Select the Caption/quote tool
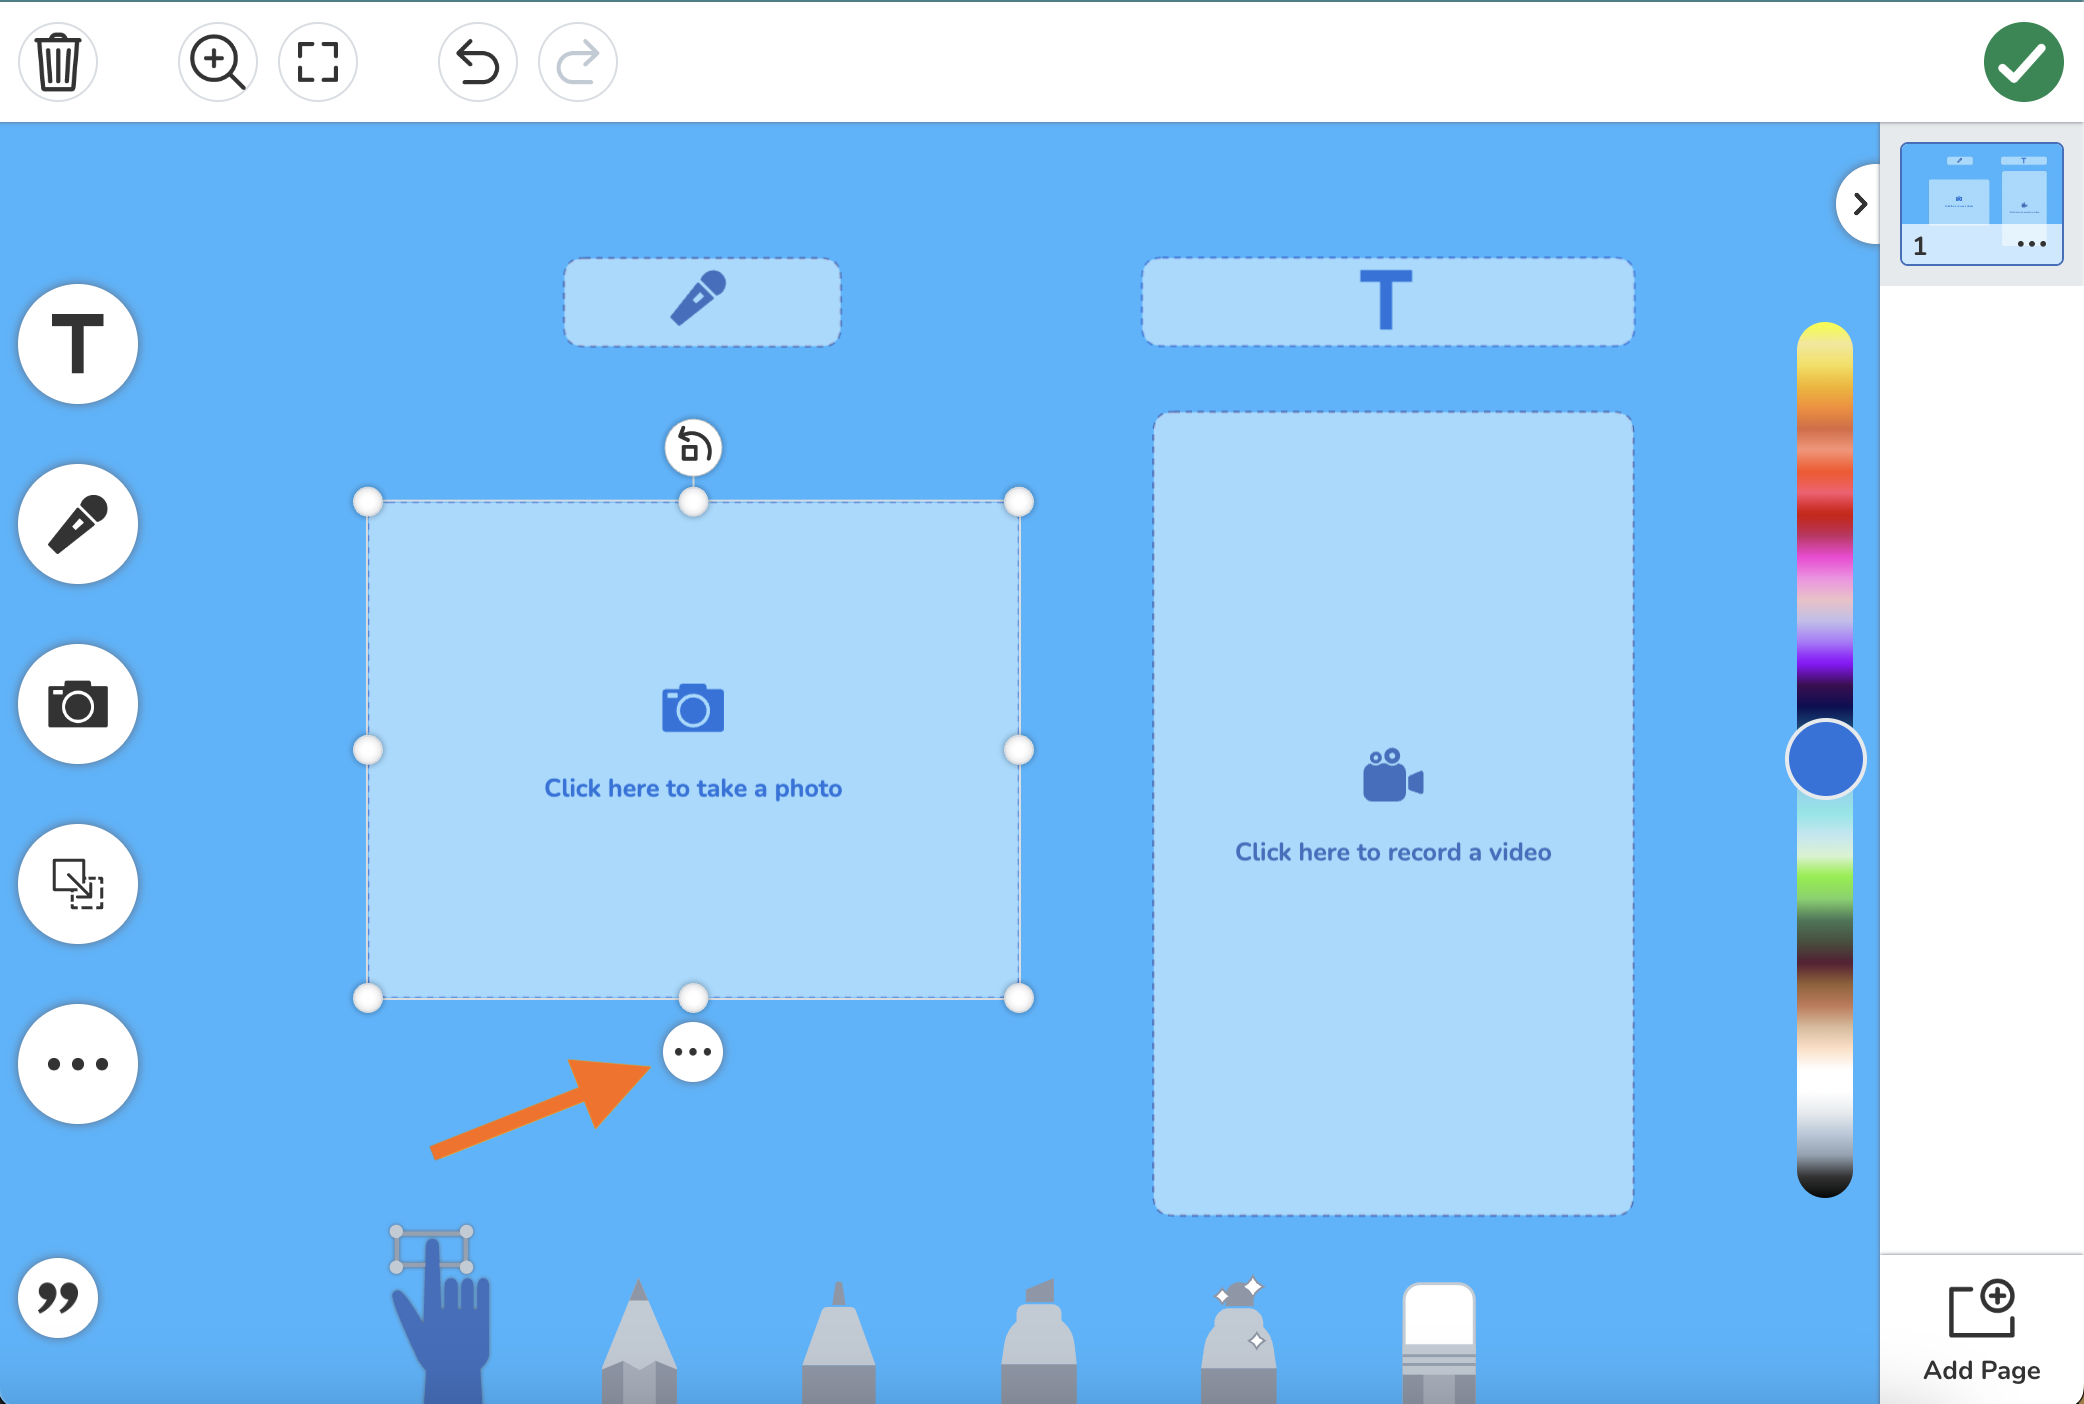 coord(57,1298)
